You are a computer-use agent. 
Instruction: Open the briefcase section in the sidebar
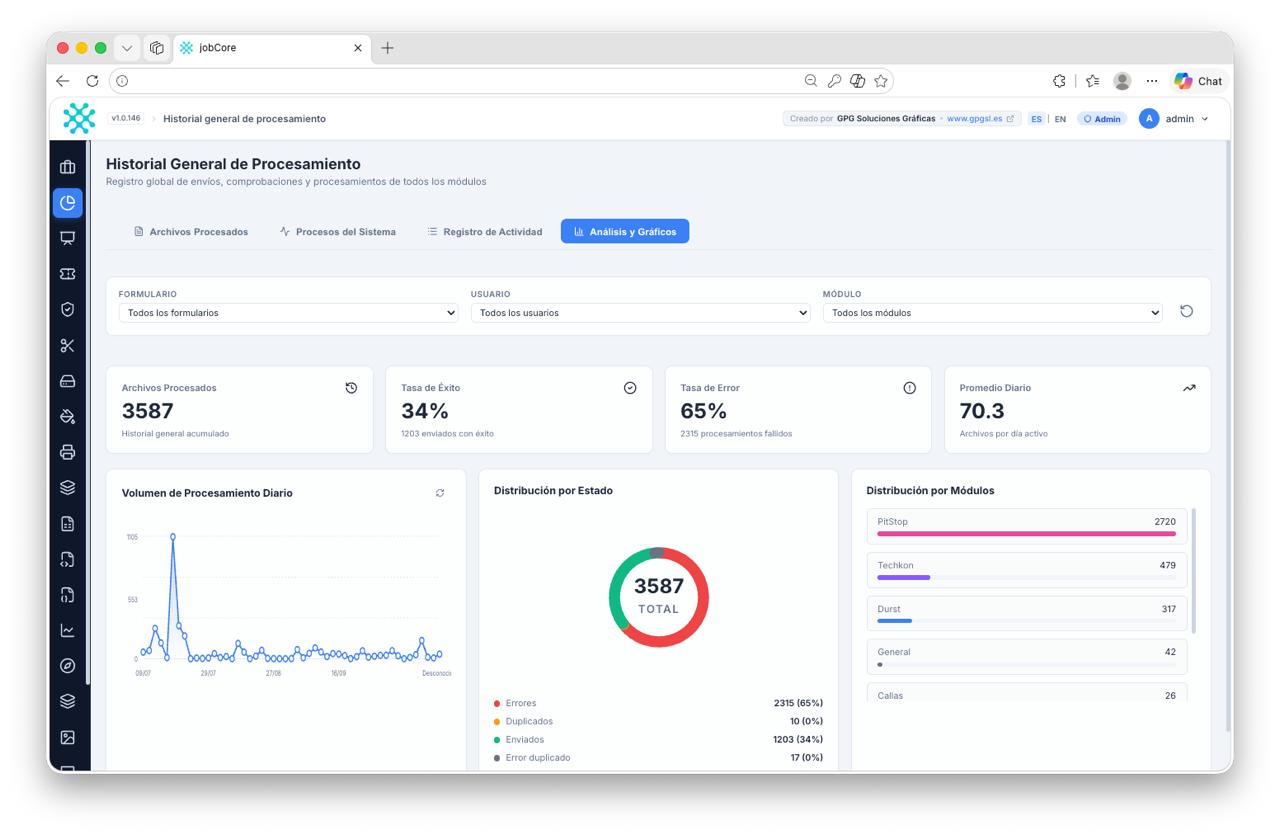[x=68, y=167]
